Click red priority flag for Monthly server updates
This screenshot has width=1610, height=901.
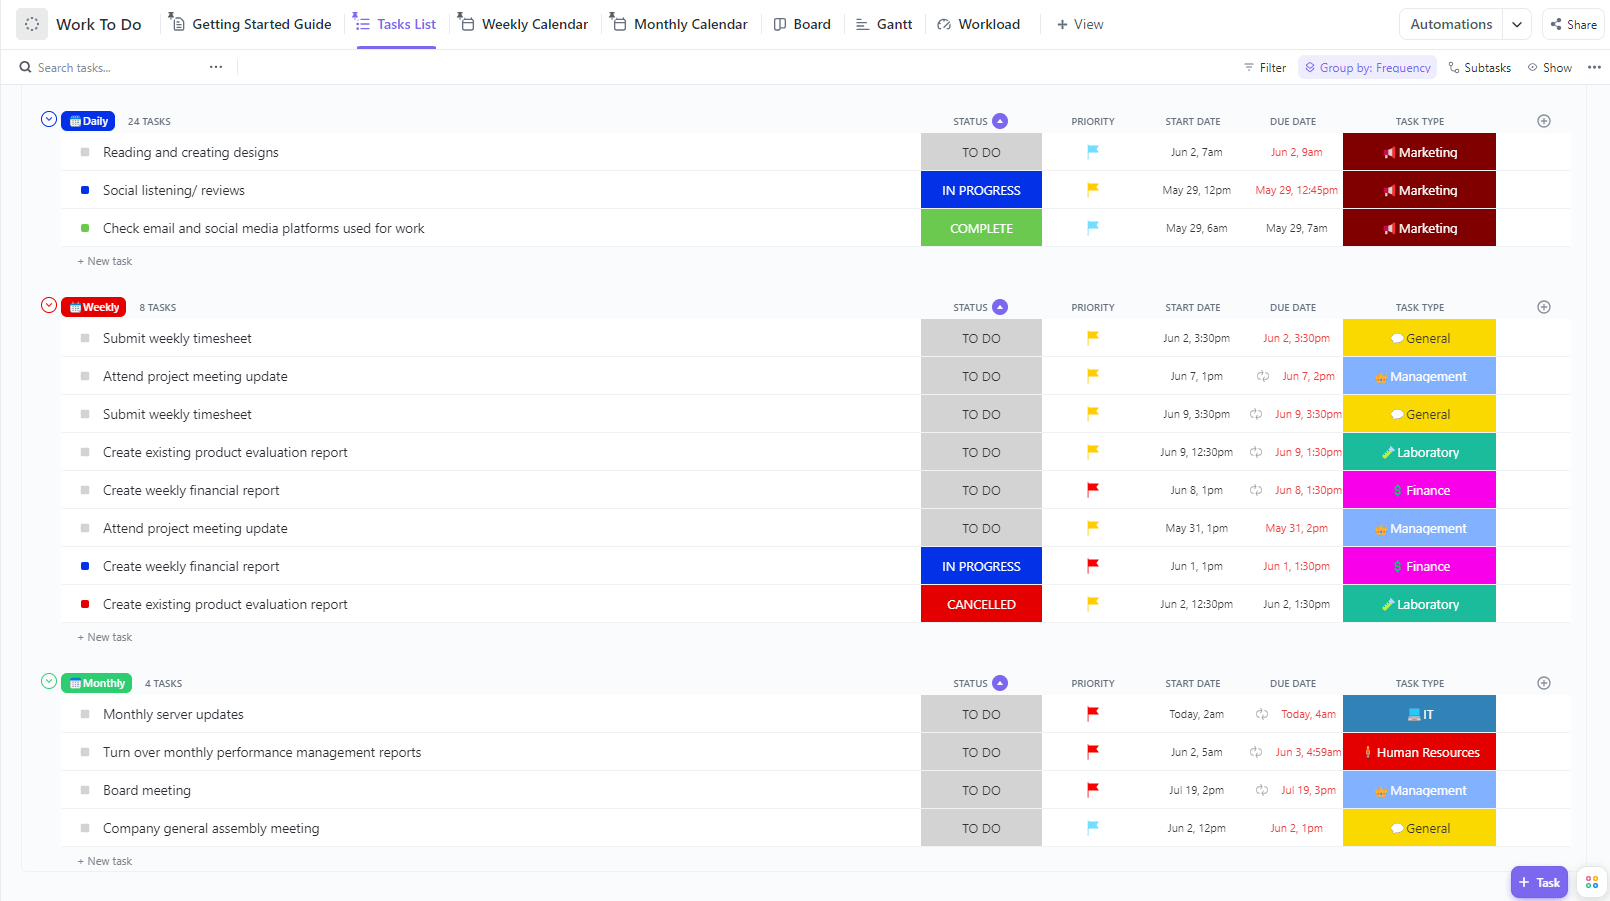click(1093, 714)
